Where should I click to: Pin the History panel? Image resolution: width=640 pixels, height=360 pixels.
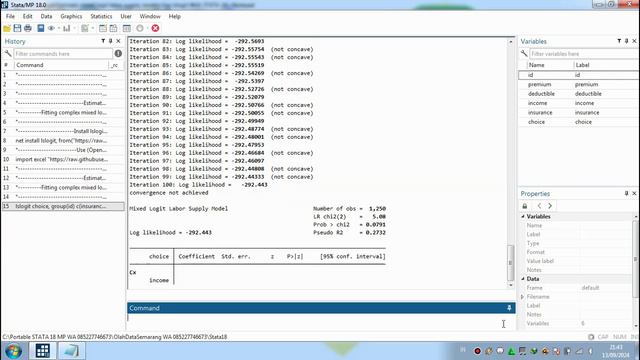tap(111, 41)
